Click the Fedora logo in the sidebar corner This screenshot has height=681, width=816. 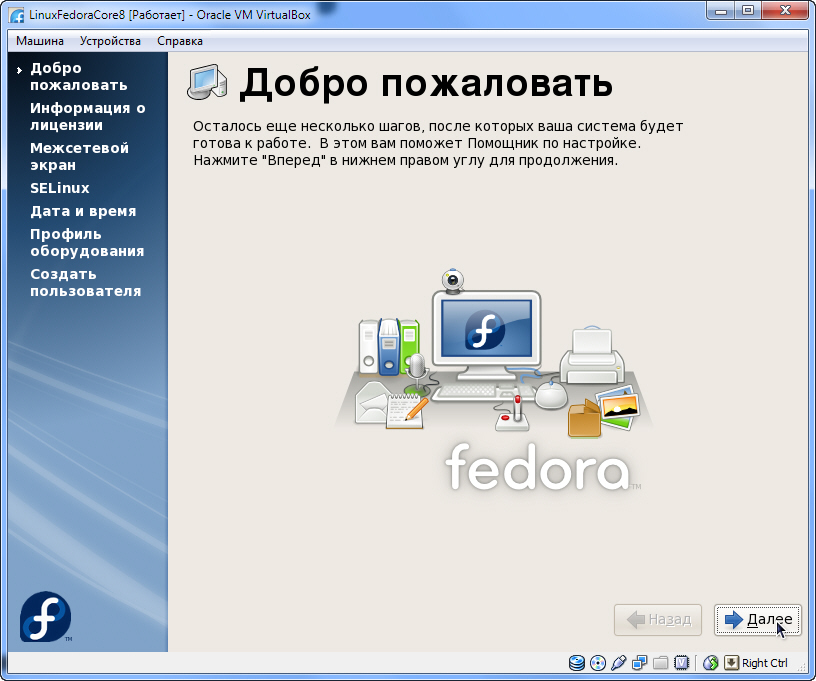point(46,617)
